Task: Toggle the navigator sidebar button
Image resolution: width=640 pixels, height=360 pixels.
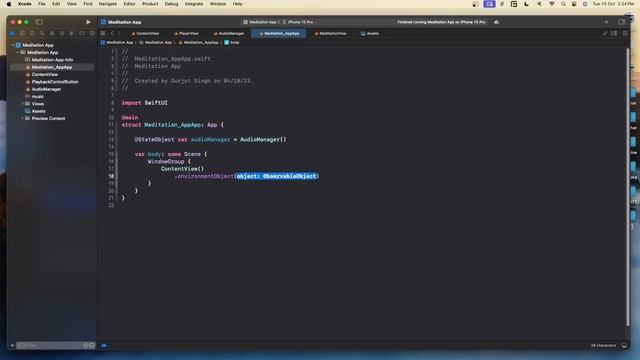Action: click(39, 22)
